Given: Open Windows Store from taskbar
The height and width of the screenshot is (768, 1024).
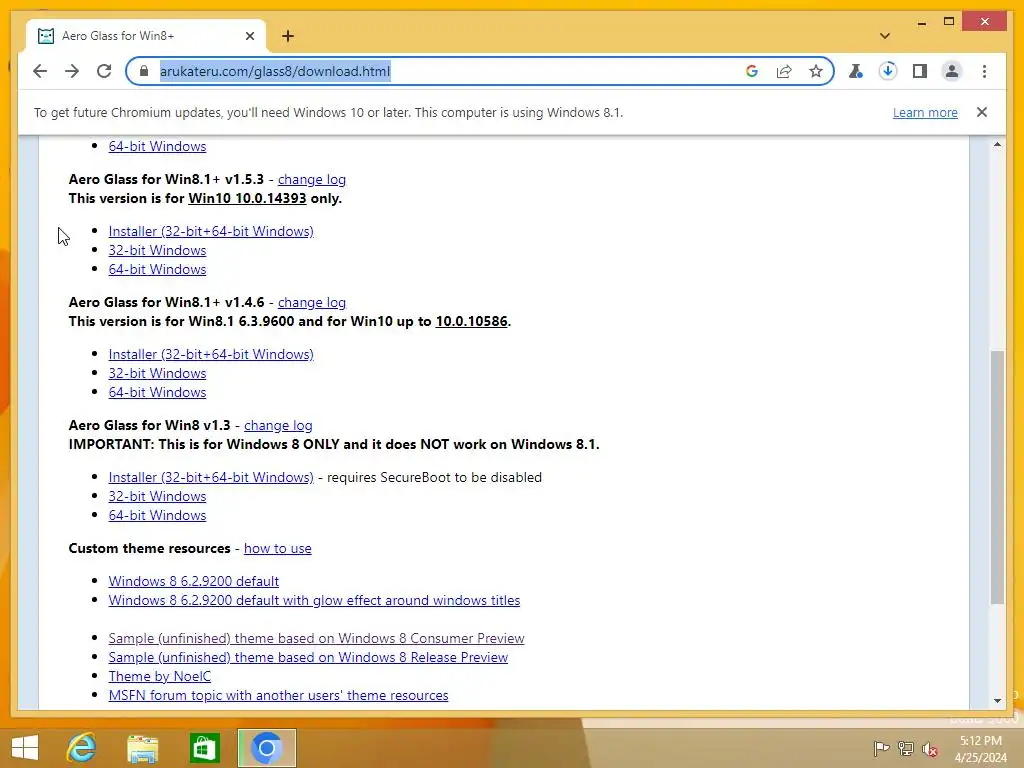Looking at the screenshot, I should click(204, 748).
